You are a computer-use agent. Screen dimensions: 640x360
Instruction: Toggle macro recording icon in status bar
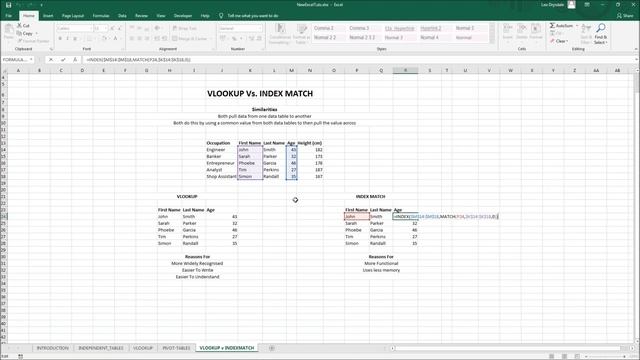(x=20, y=356)
